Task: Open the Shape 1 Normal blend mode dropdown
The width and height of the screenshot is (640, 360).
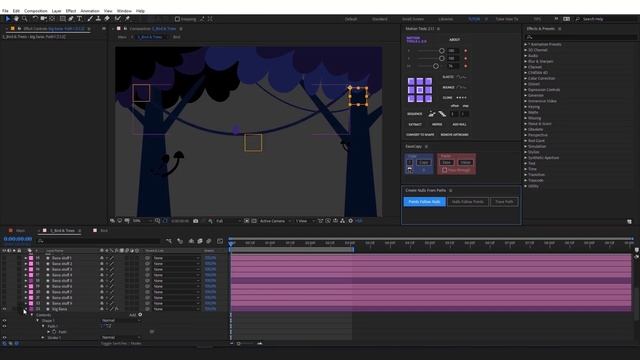Action: click(x=121, y=320)
